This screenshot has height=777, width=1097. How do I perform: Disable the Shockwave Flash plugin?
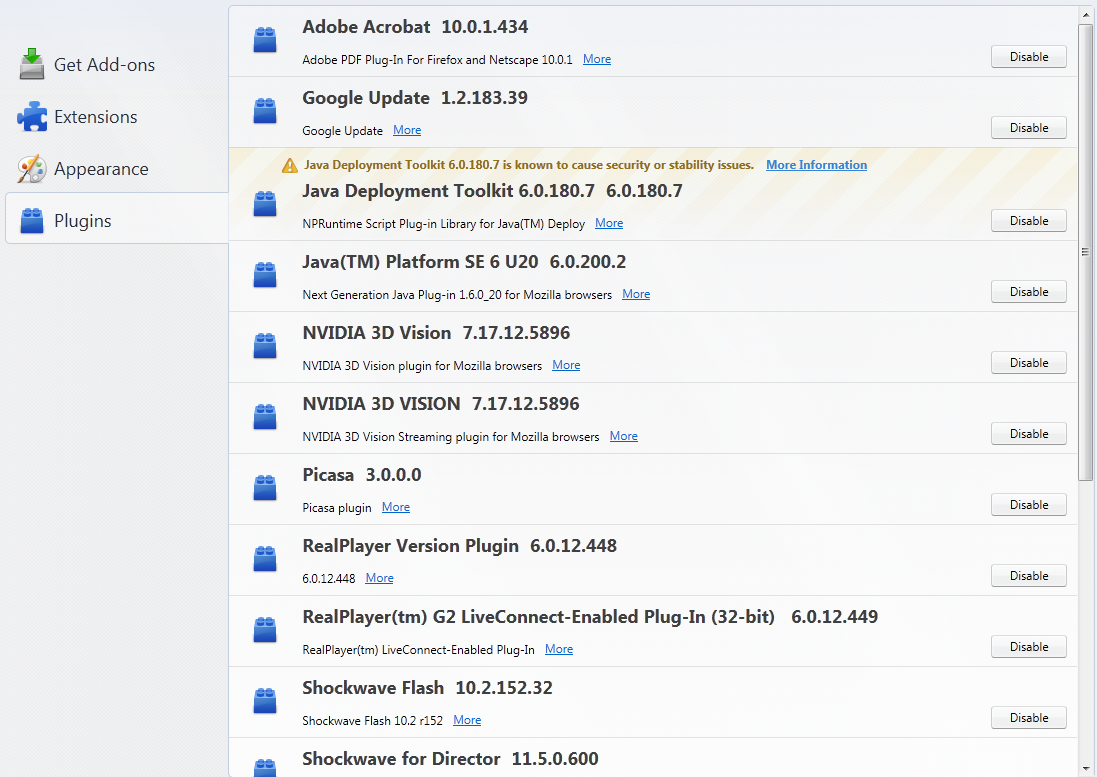[1028, 718]
